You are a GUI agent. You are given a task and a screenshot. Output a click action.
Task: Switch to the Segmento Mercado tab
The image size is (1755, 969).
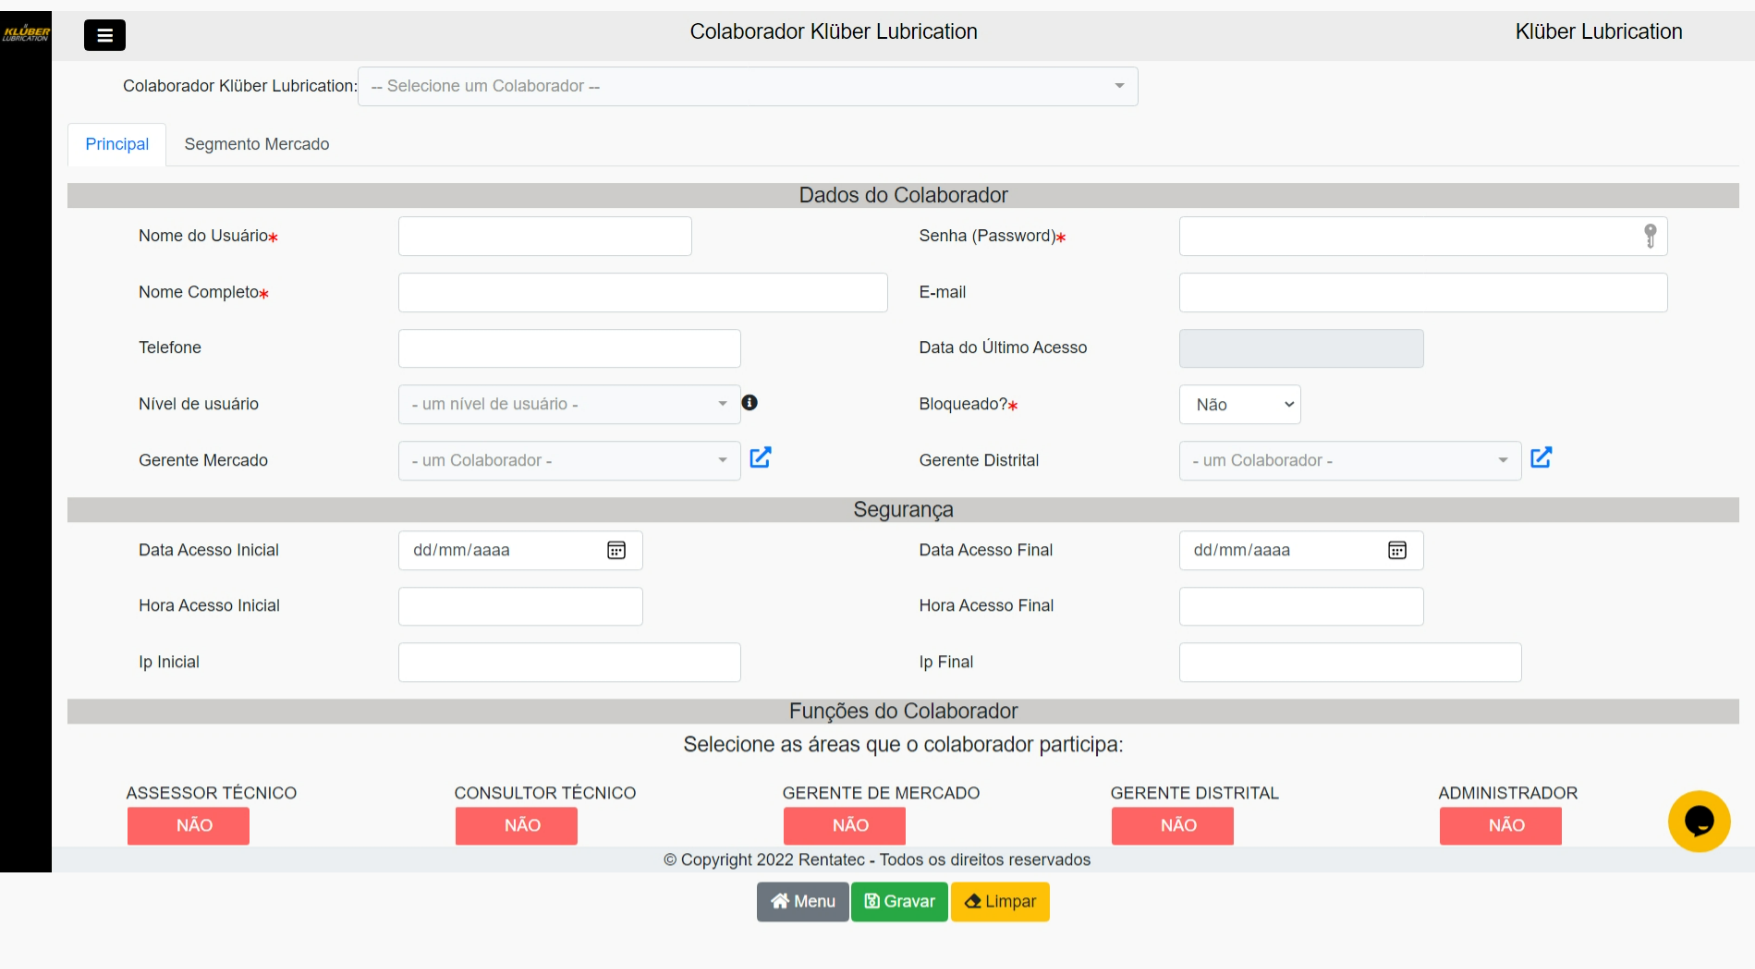[x=256, y=144]
